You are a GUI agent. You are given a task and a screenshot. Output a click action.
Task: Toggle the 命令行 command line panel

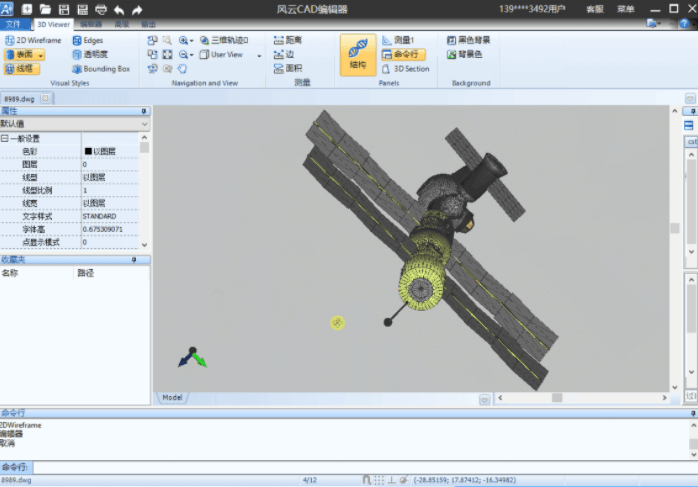(404, 54)
